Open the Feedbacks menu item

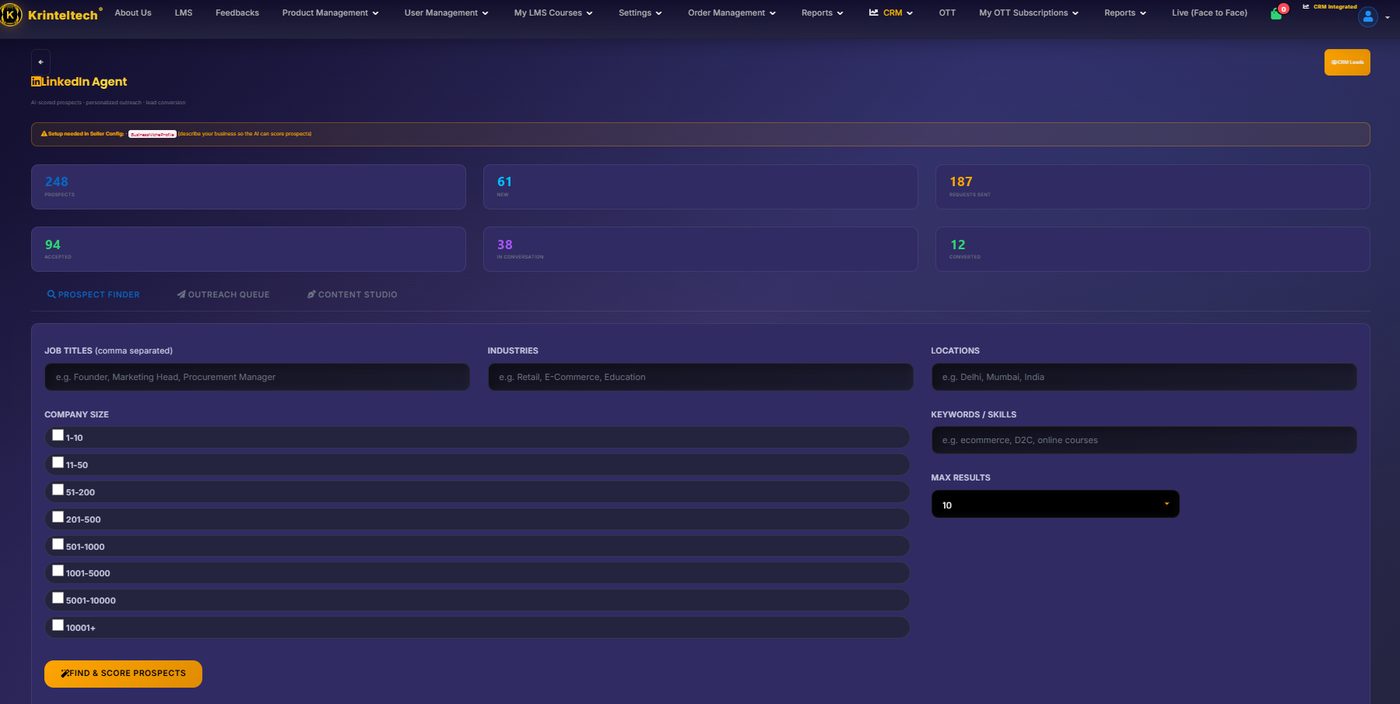point(237,13)
